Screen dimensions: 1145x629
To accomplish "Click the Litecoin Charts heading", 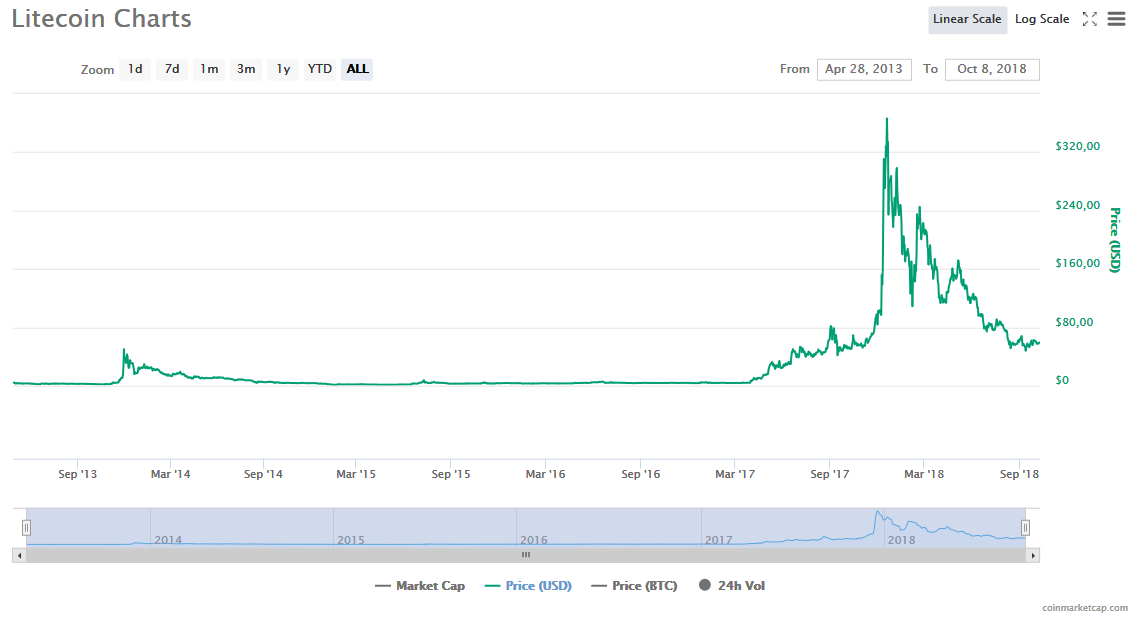I will 102,18.
